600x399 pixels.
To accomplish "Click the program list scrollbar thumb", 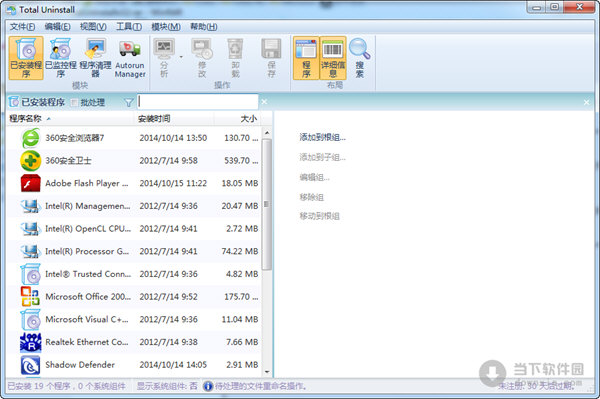I will pos(267,204).
